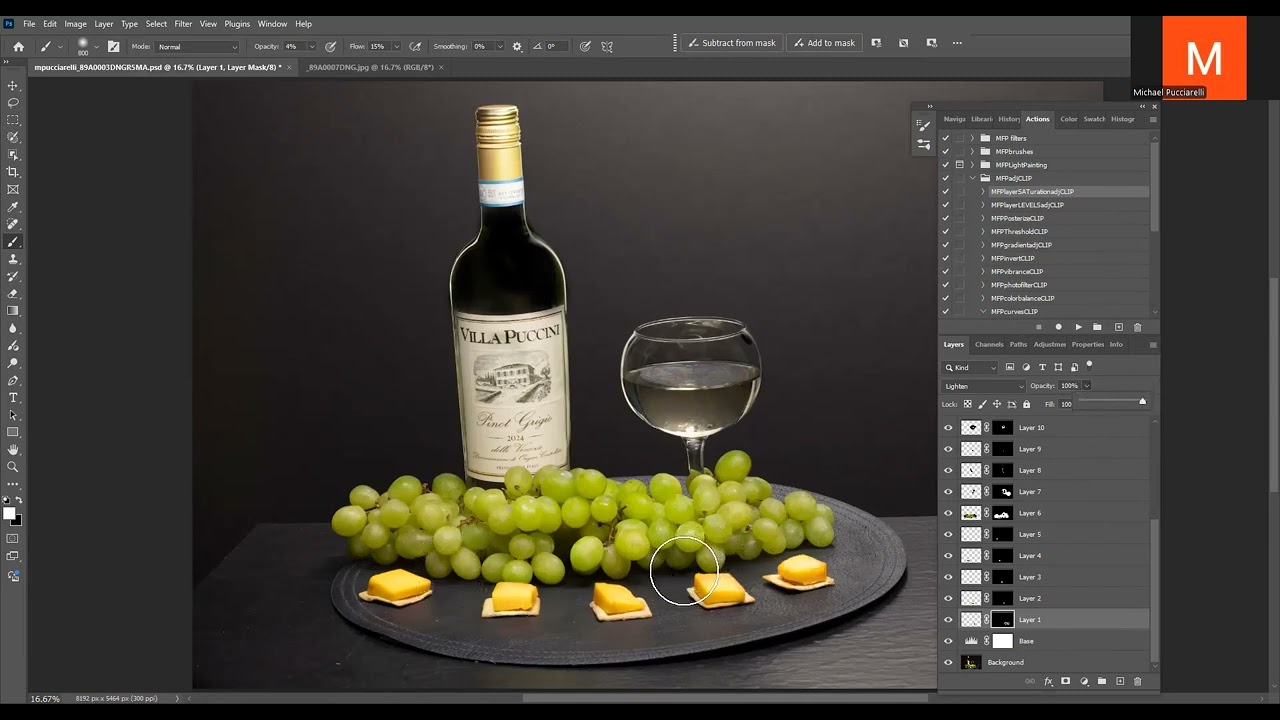
Task: Open Flow value dropdown
Action: pos(397,46)
